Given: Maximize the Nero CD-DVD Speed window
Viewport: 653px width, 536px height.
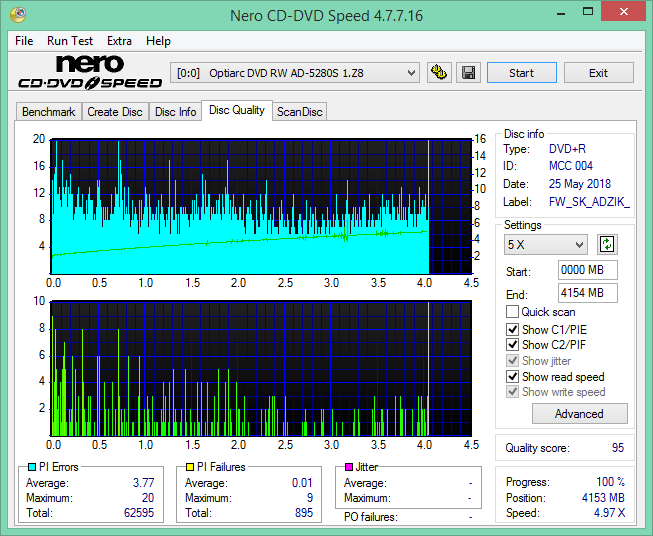Looking at the screenshot, I should (x=588, y=12).
